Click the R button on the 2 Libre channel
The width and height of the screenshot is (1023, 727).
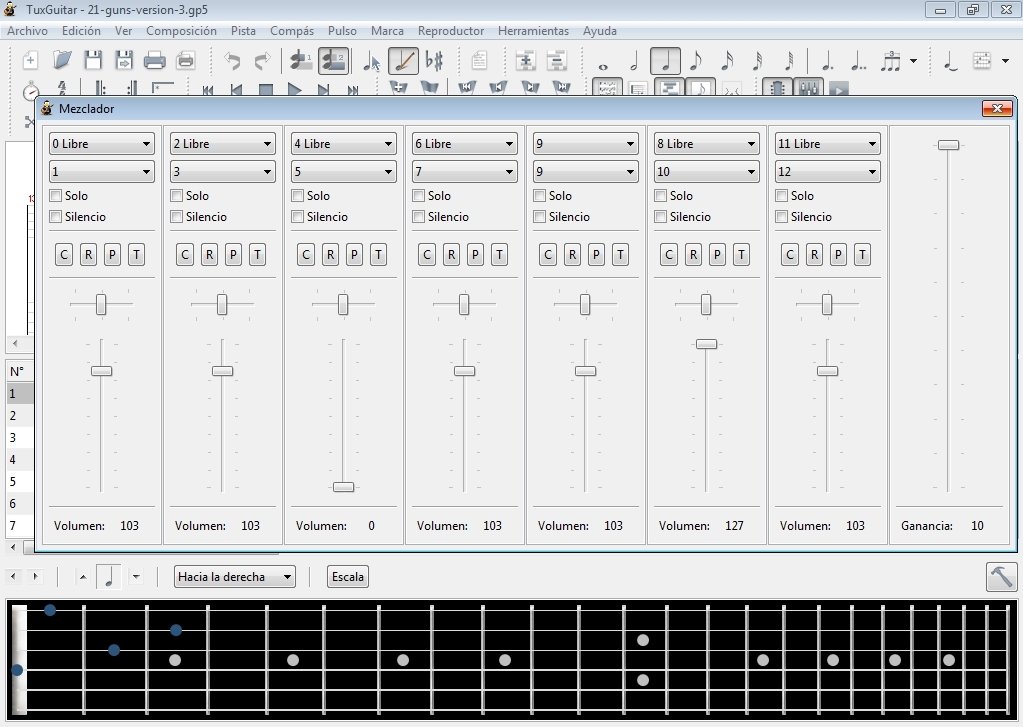[209, 255]
